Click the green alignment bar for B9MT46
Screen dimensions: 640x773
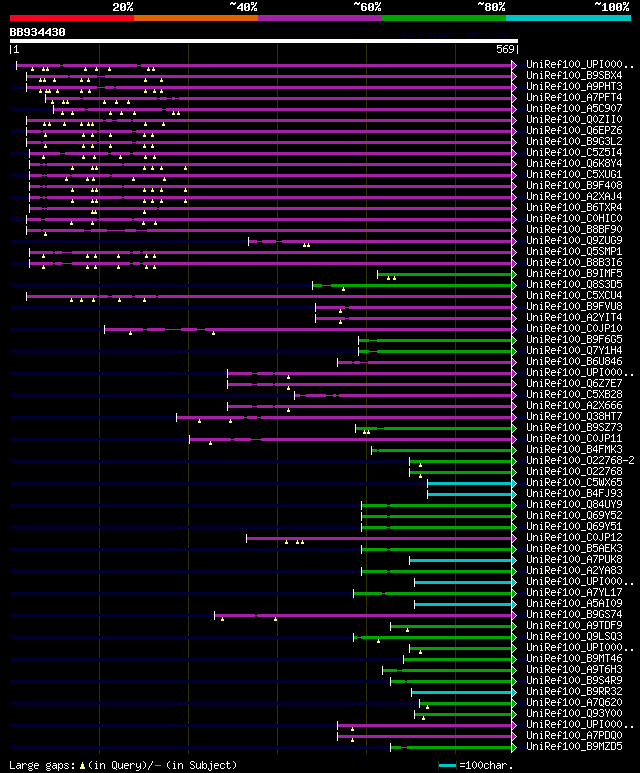click(x=458, y=660)
